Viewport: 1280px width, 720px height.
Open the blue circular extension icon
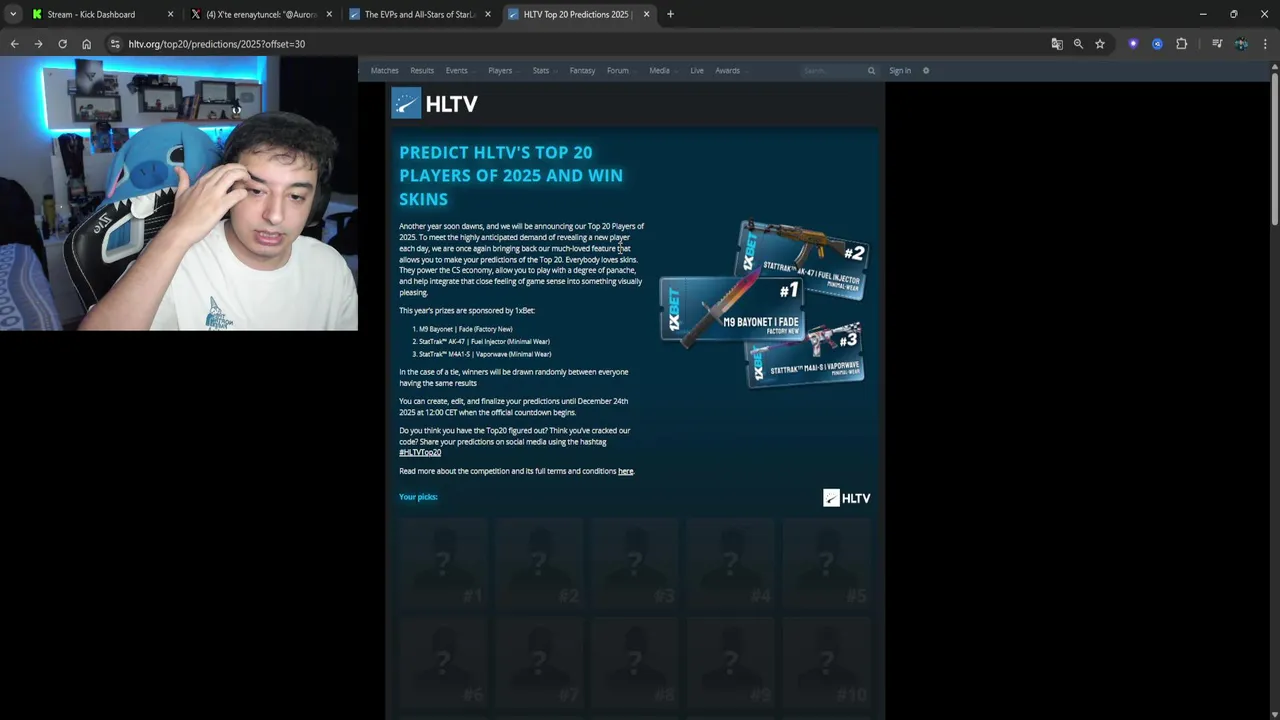tap(1157, 44)
